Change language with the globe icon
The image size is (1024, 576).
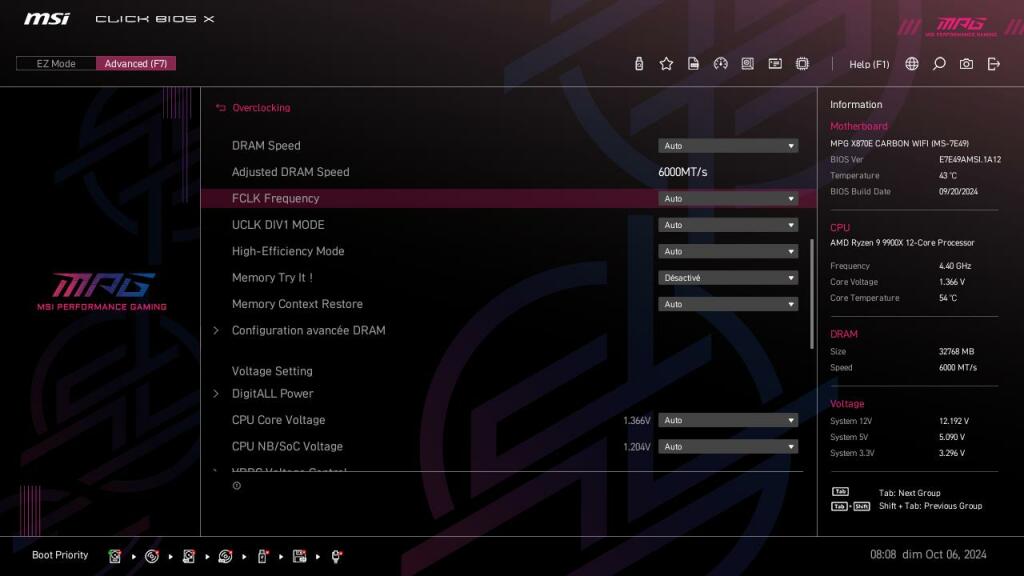(x=910, y=63)
